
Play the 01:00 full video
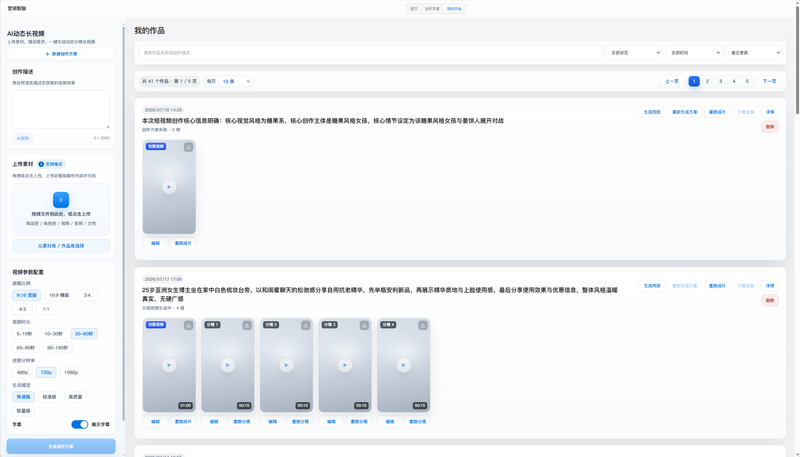tap(169, 365)
